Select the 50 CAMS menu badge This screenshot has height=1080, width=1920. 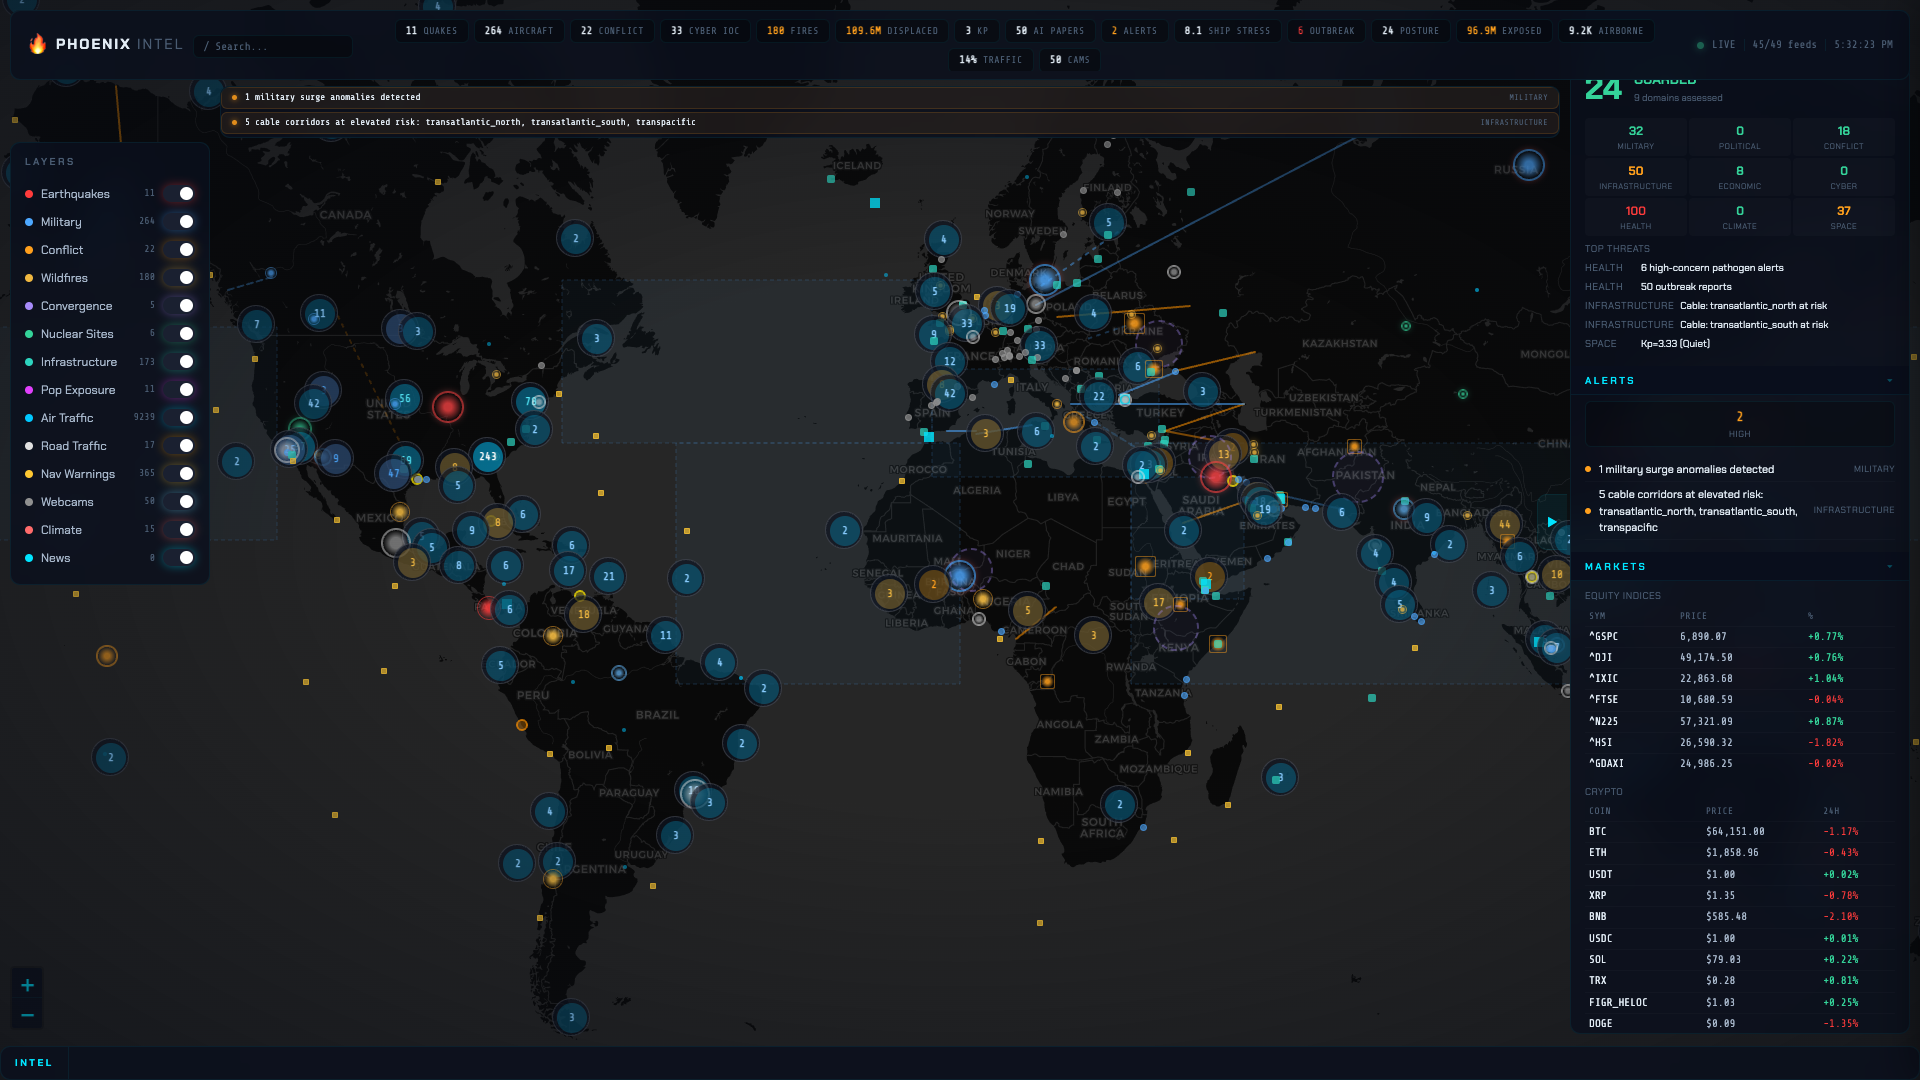pos(1068,59)
